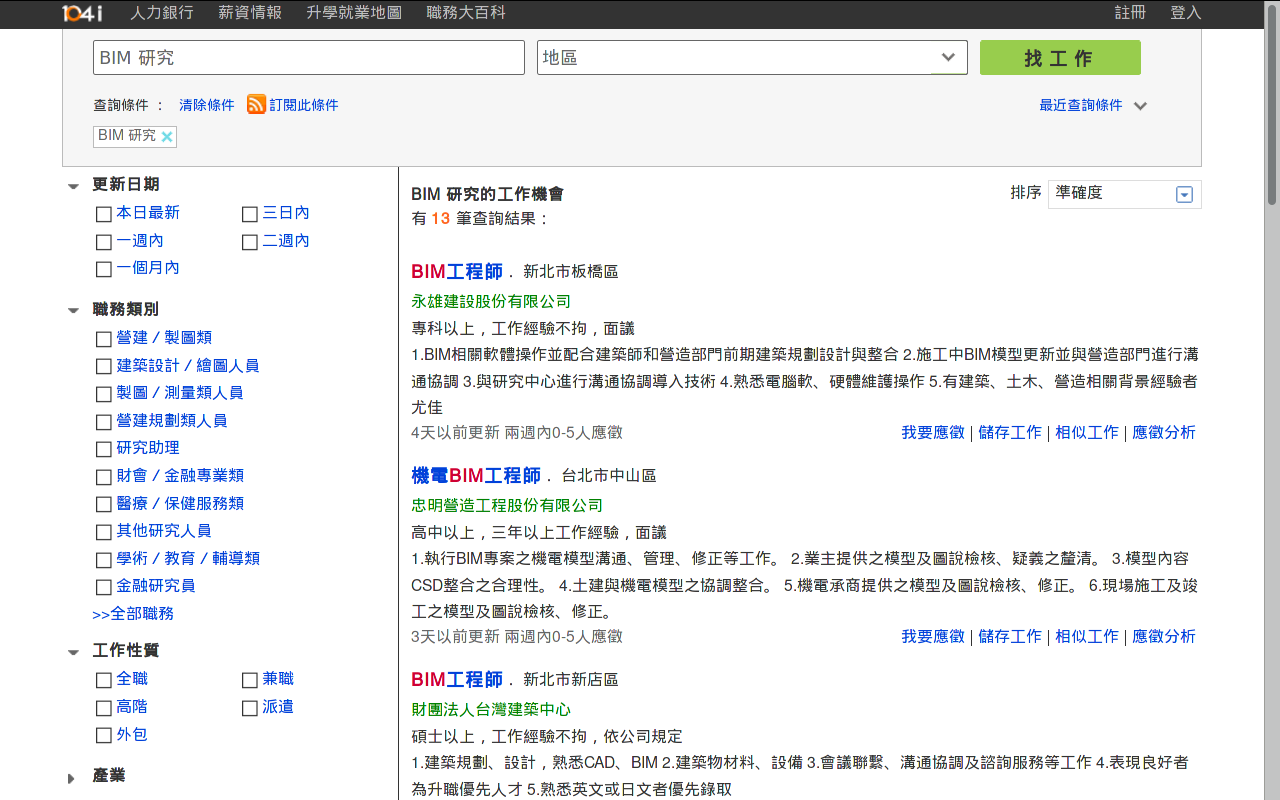Click 儲存工作 for 永雄建設 job

click(x=1010, y=432)
